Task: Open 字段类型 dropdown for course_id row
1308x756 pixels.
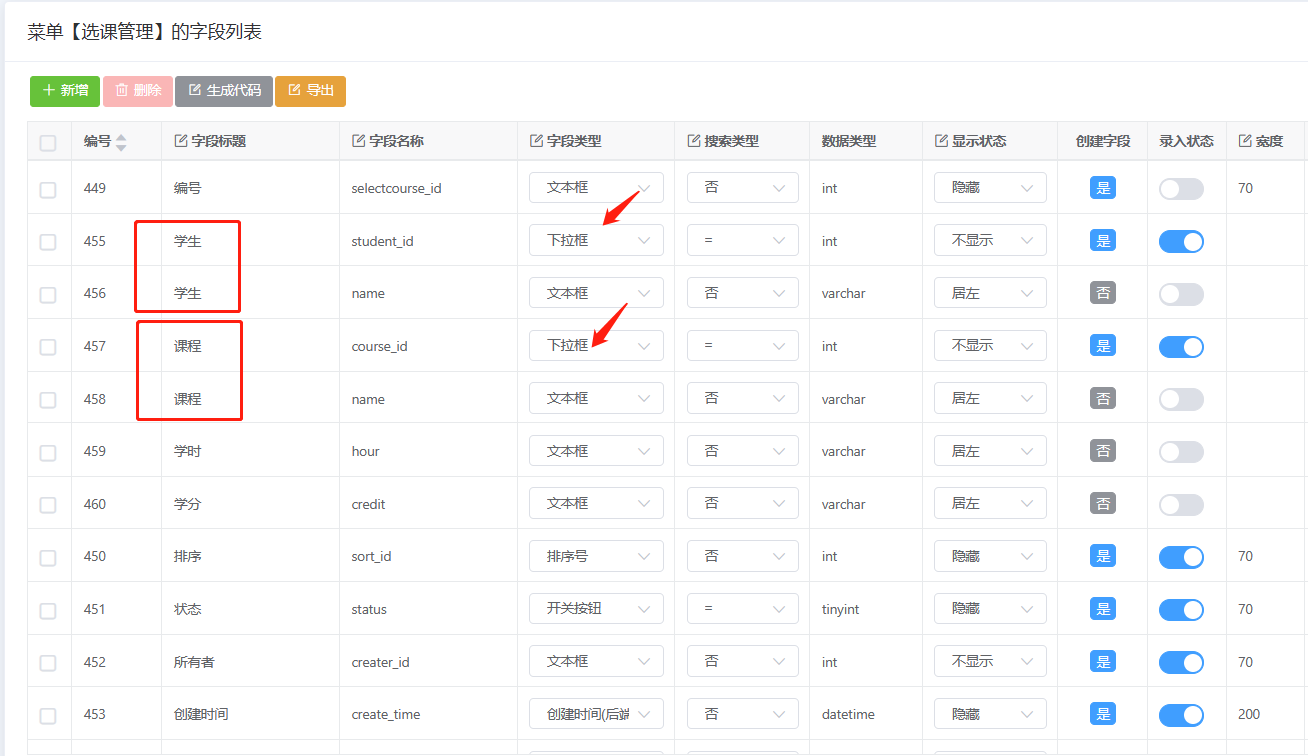Action: click(596, 346)
